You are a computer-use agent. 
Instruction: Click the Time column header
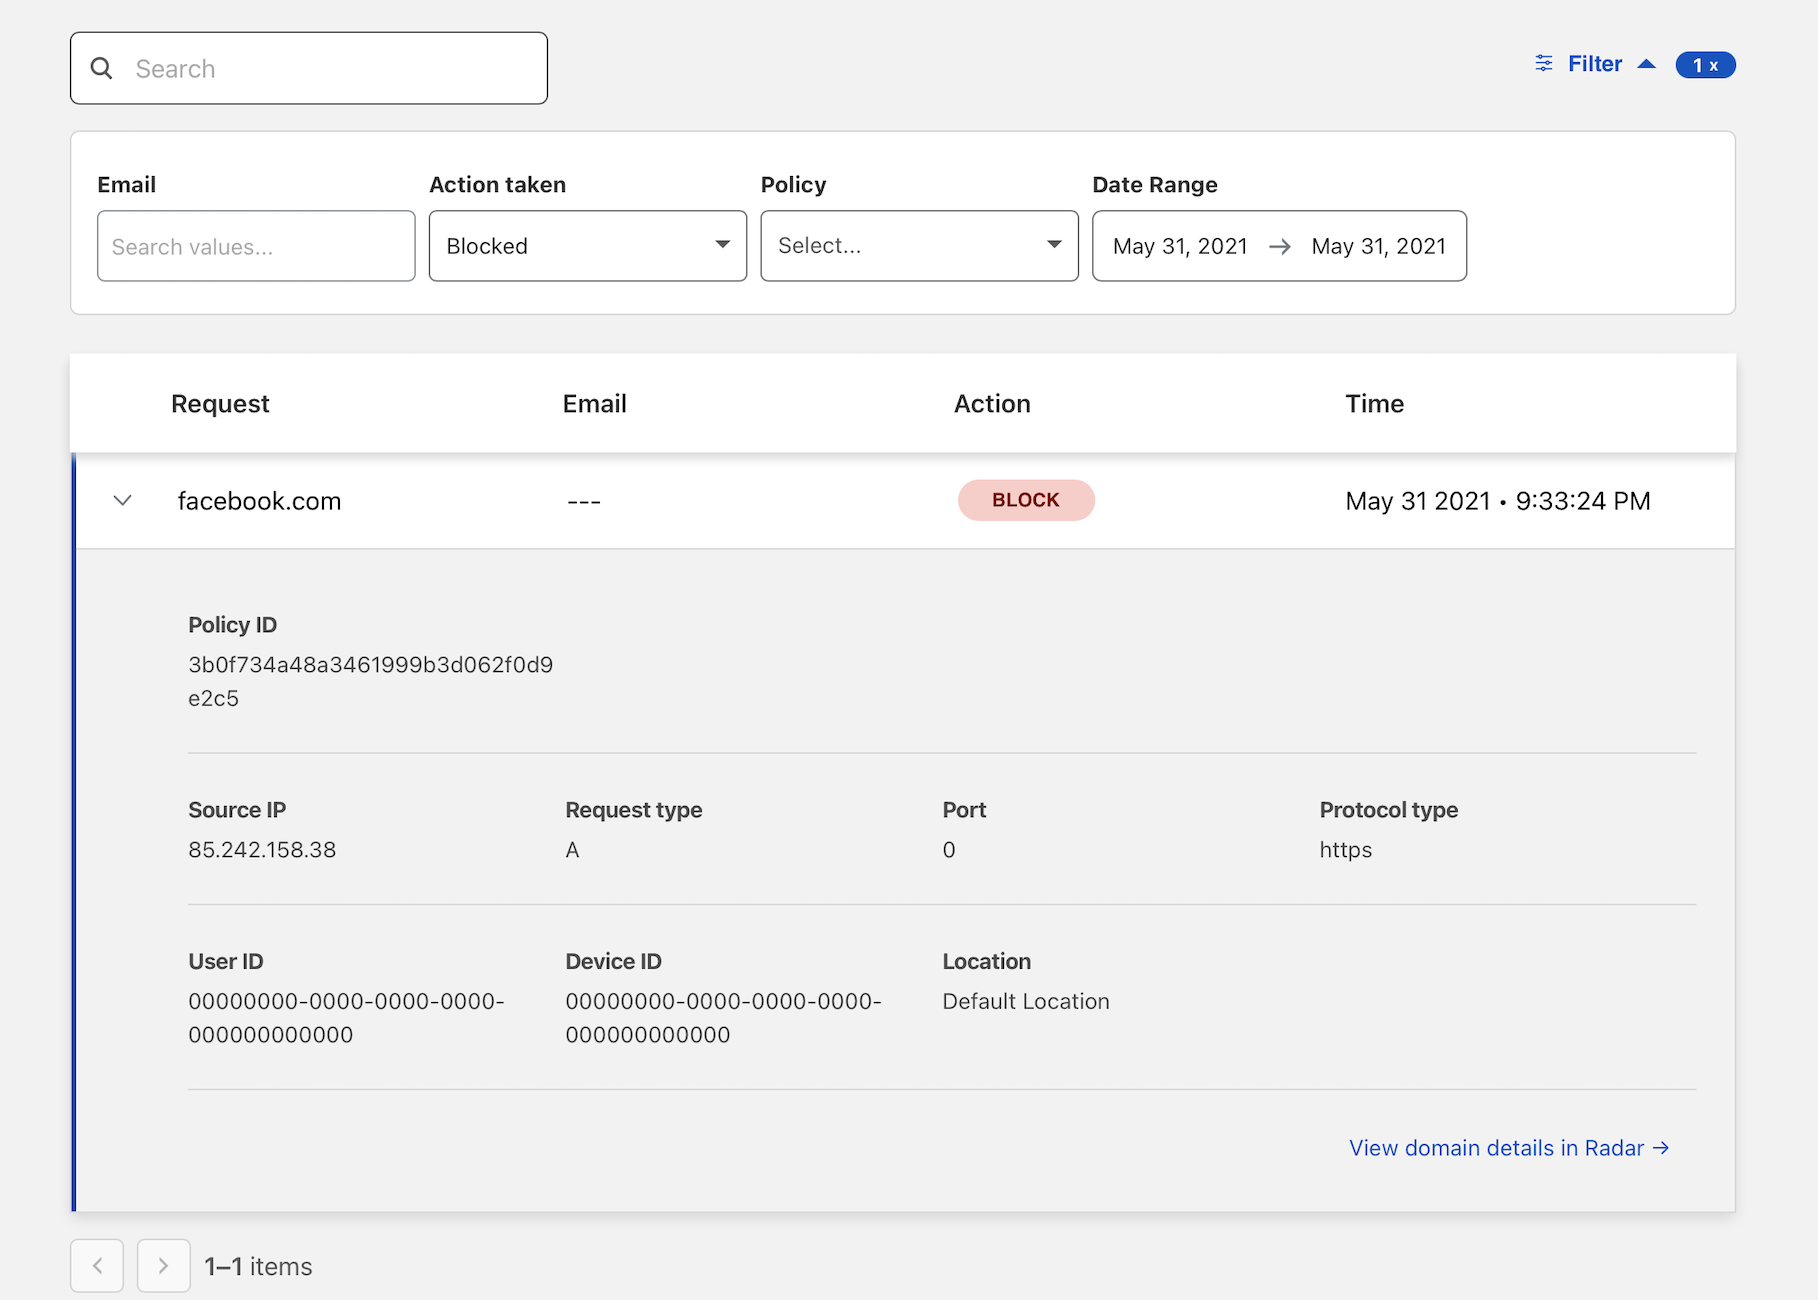1374,404
